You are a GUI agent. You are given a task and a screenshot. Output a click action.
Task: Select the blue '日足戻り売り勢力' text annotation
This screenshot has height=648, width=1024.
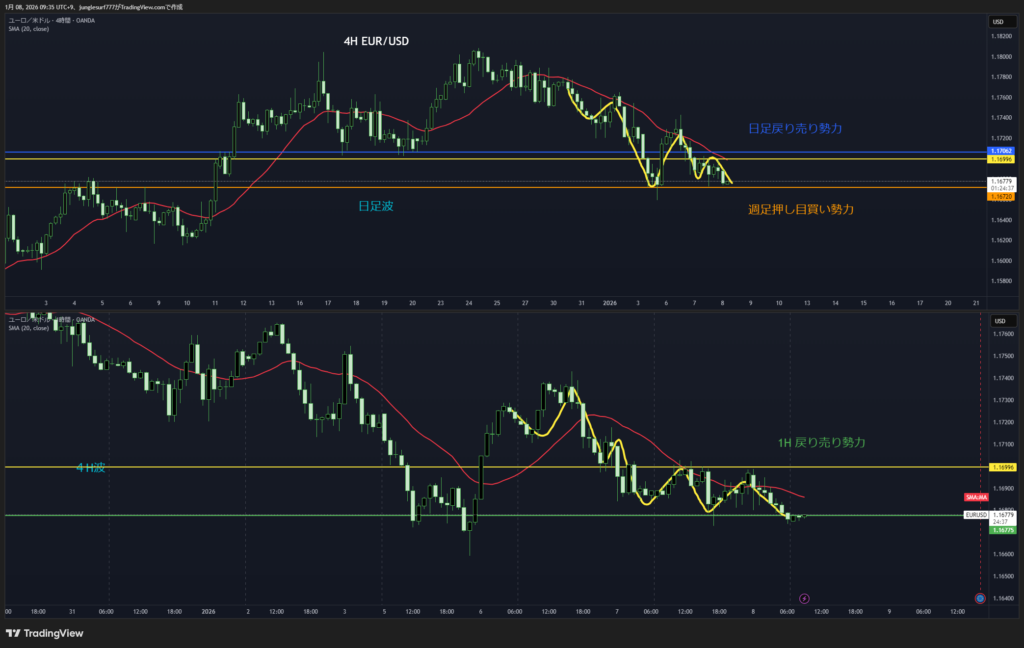coord(795,129)
